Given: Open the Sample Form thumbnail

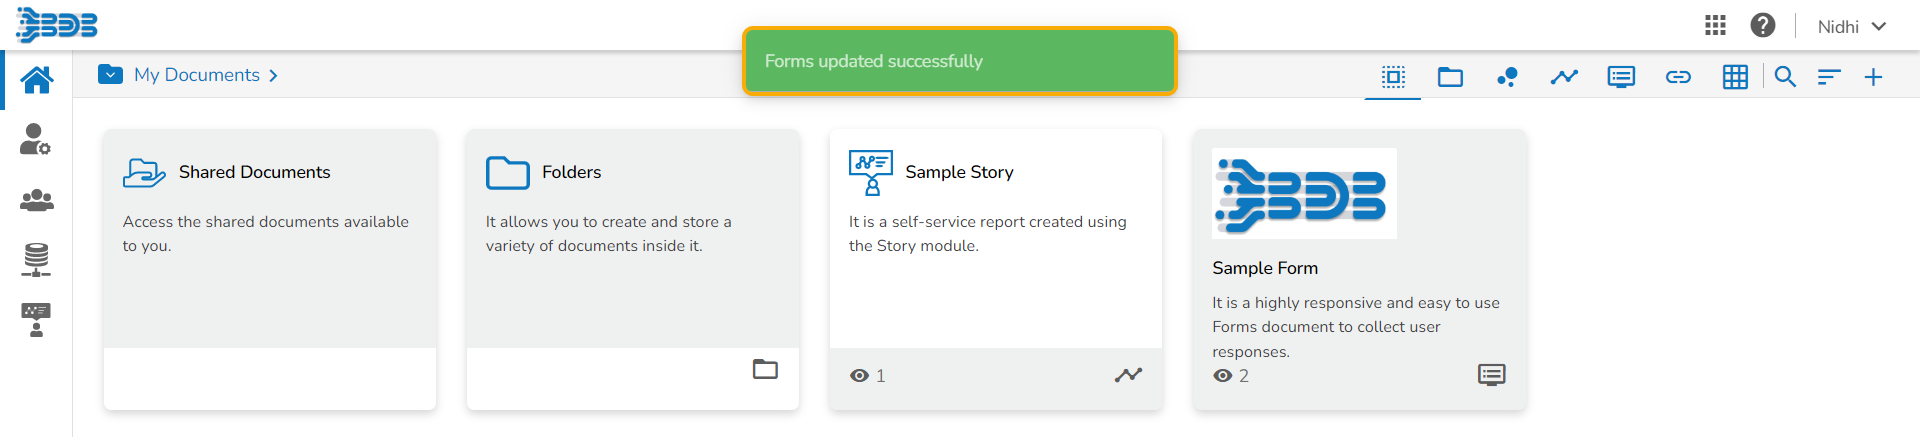Looking at the screenshot, I should (1304, 194).
